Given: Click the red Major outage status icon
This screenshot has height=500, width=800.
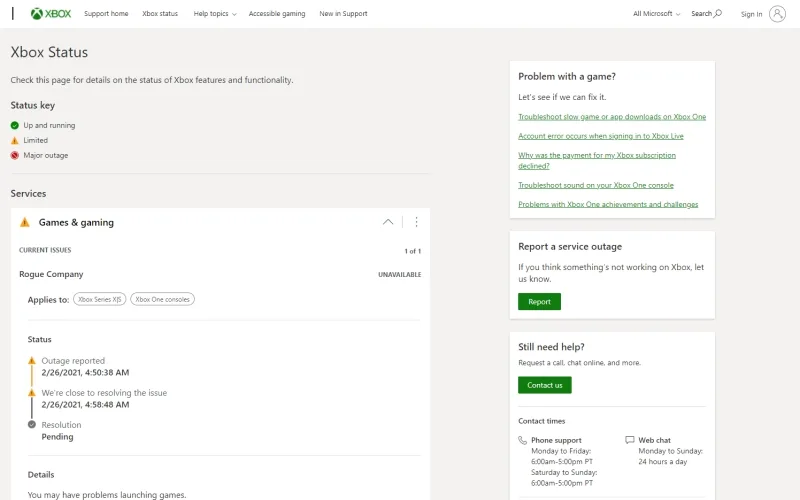Looking at the screenshot, I should click(15, 155).
